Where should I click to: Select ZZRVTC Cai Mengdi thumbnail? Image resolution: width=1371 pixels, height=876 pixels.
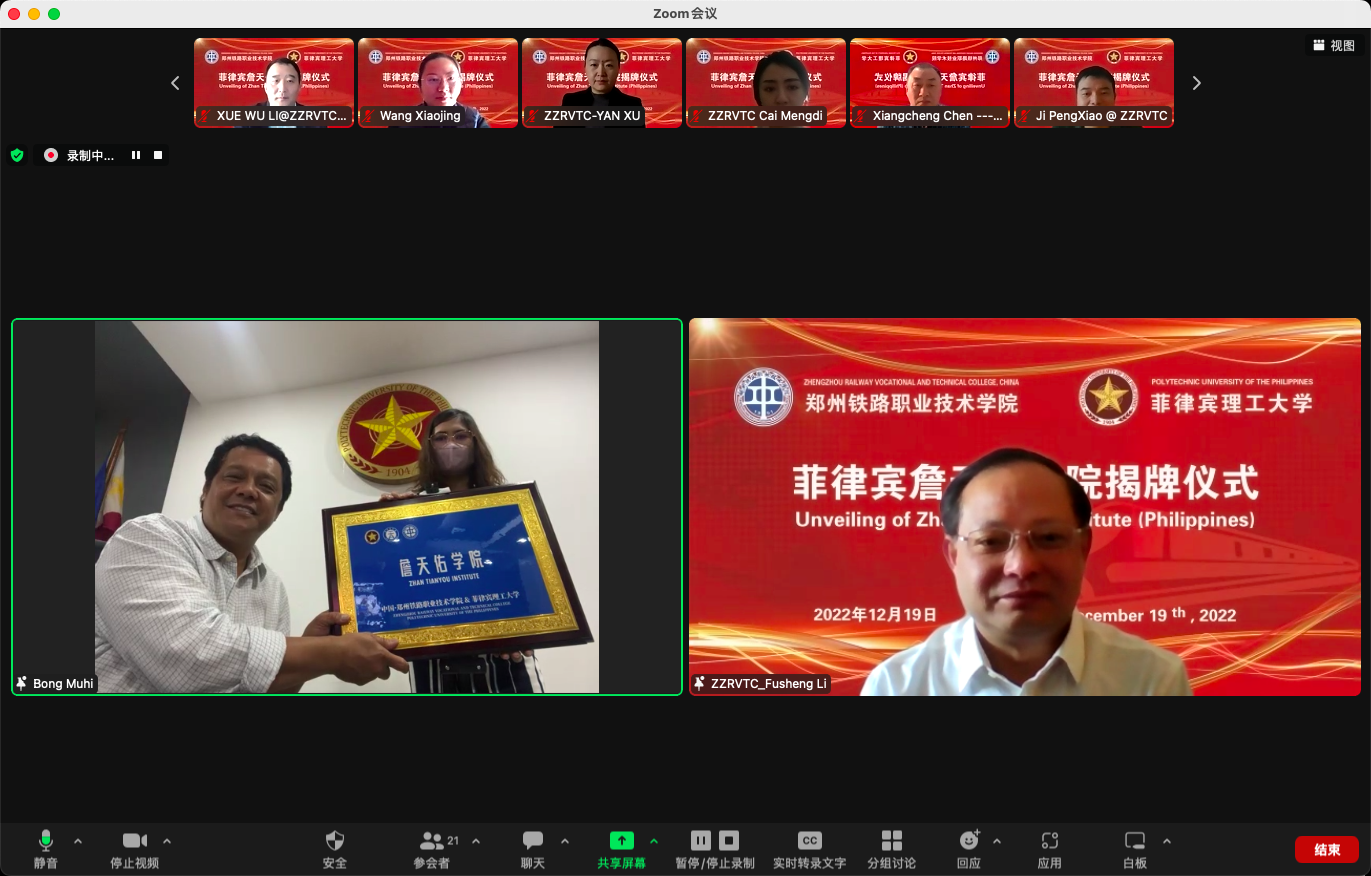[766, 83]
